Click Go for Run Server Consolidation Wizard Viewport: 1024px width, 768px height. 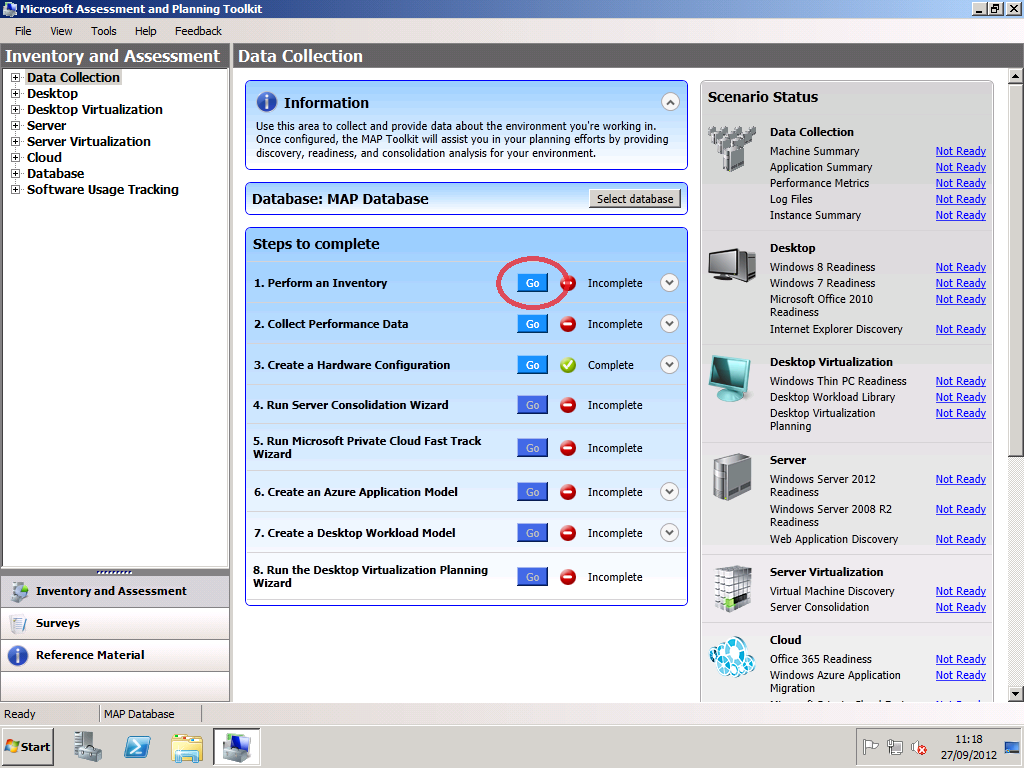532,405
